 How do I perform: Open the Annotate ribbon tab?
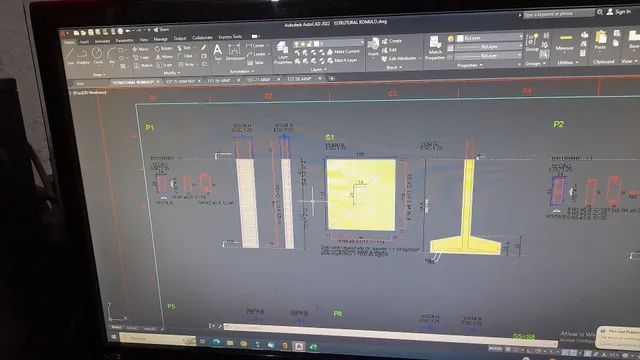tap(102, 41)
